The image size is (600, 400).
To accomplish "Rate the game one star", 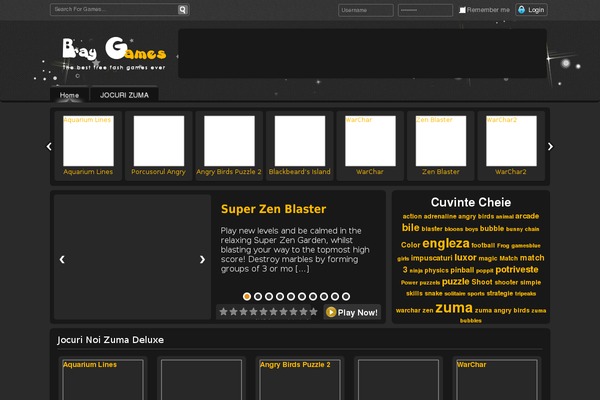I will click(223, 312).
